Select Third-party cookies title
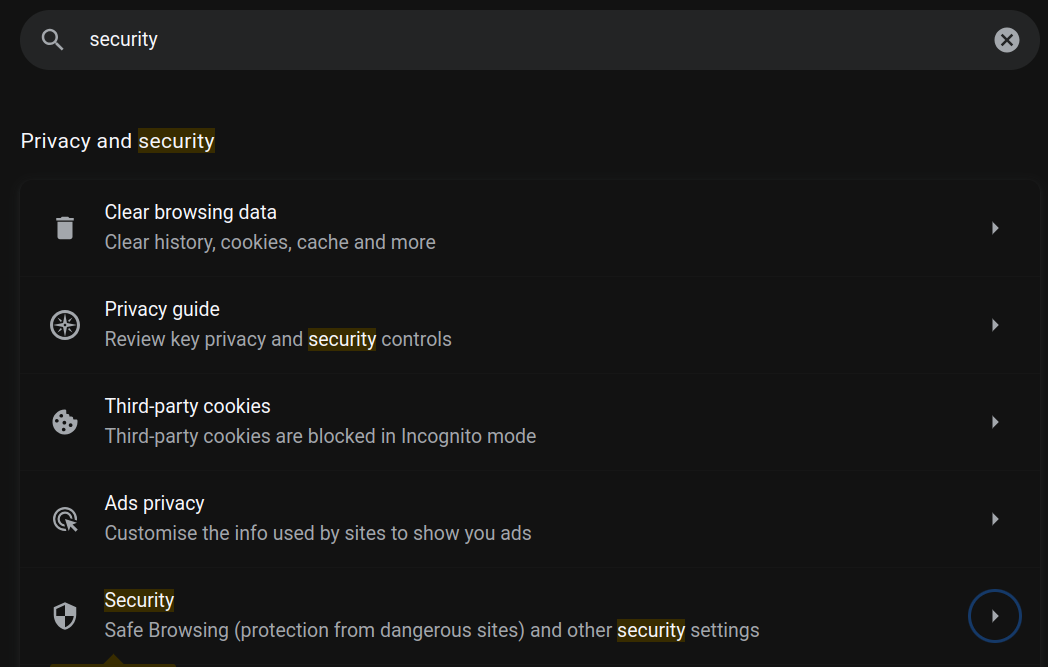This screenshot has height=667, width=1048. [x=187, y=406]
